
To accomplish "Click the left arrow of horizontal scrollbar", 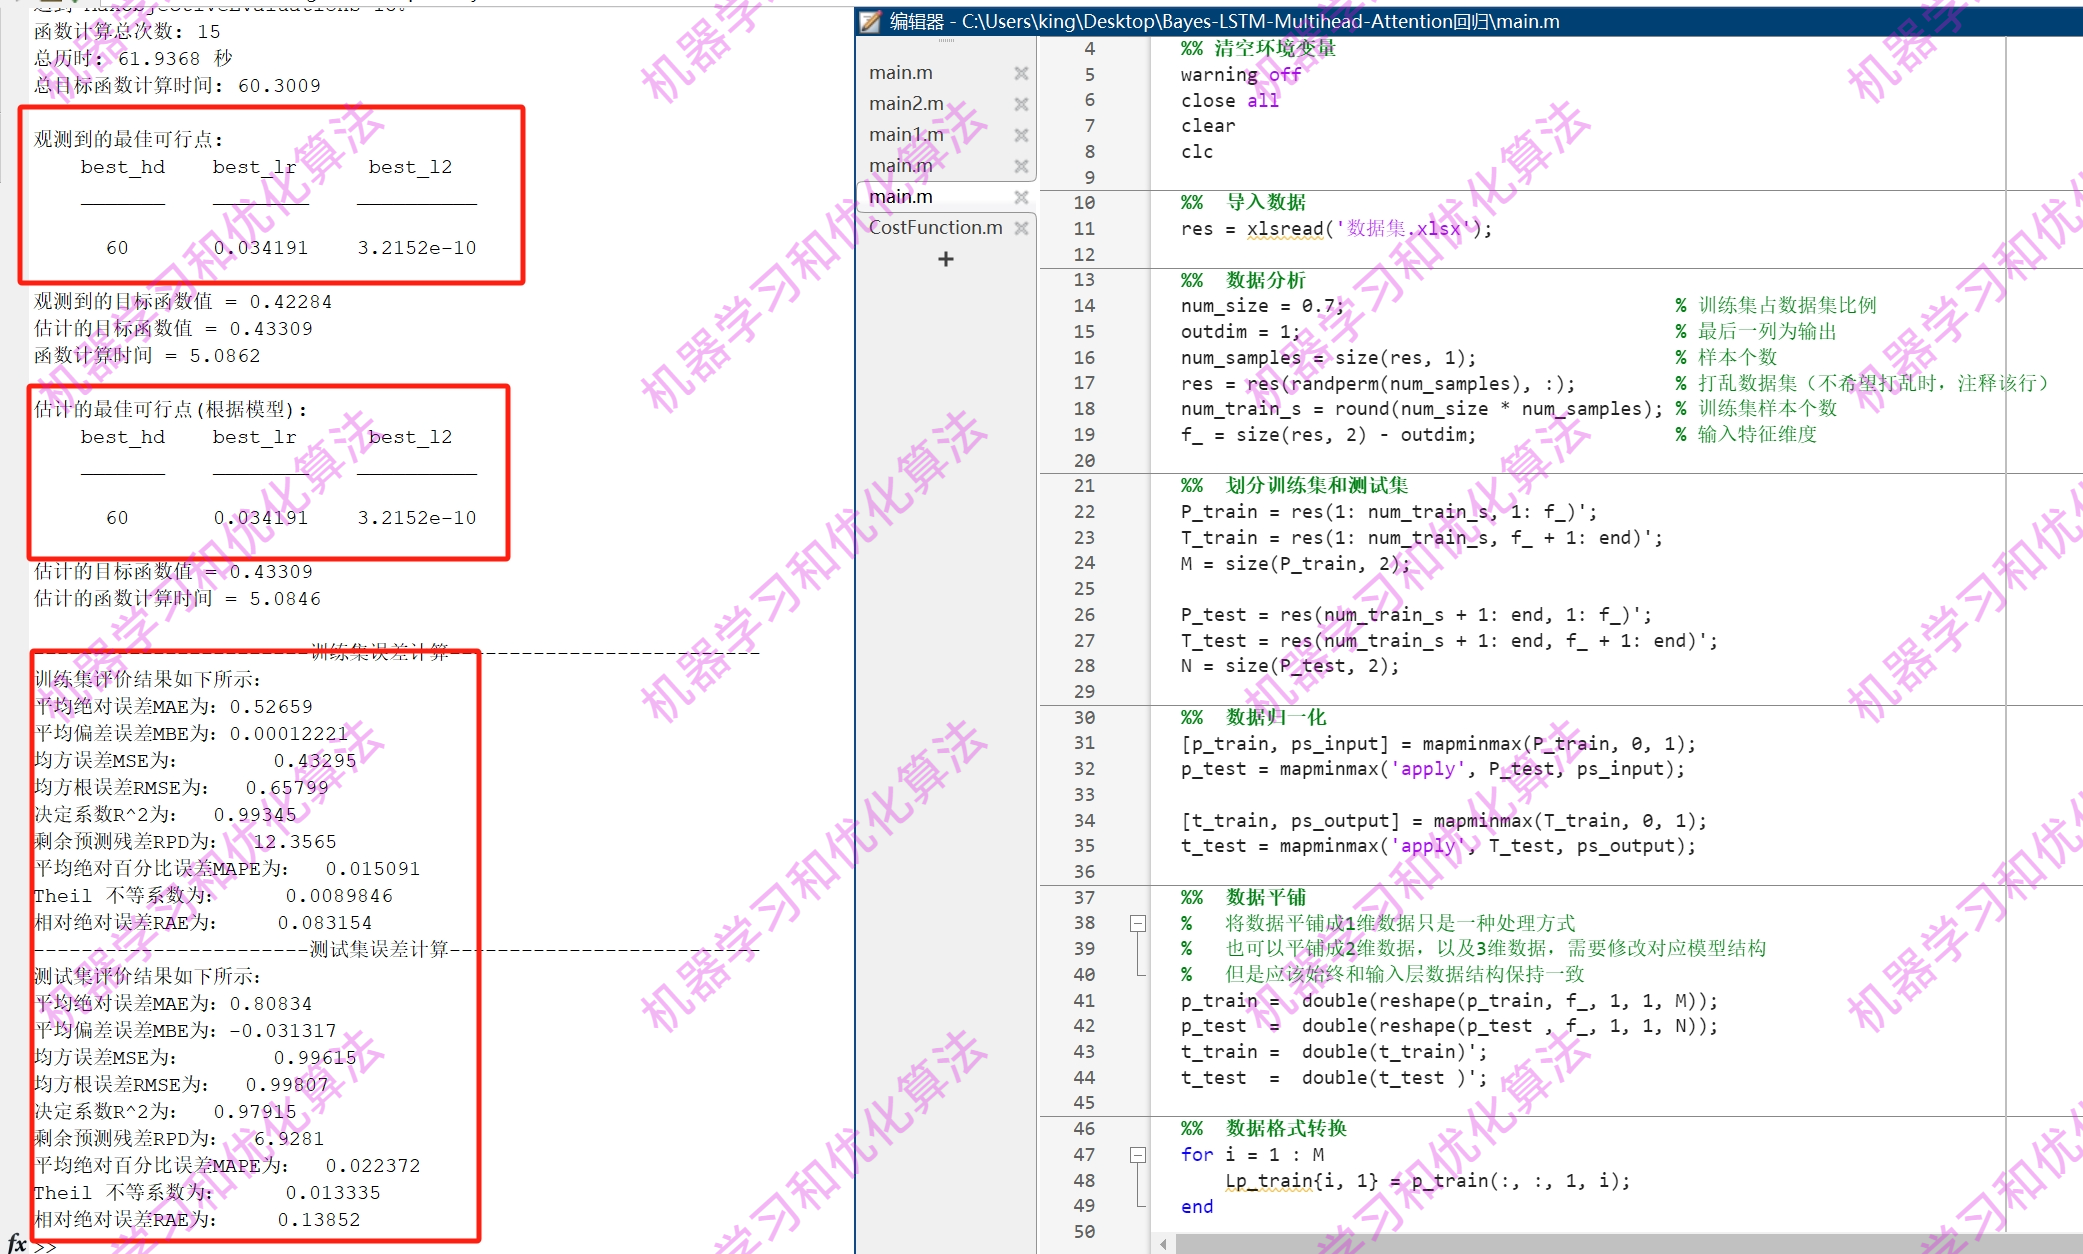I will coord(1163,1244).
